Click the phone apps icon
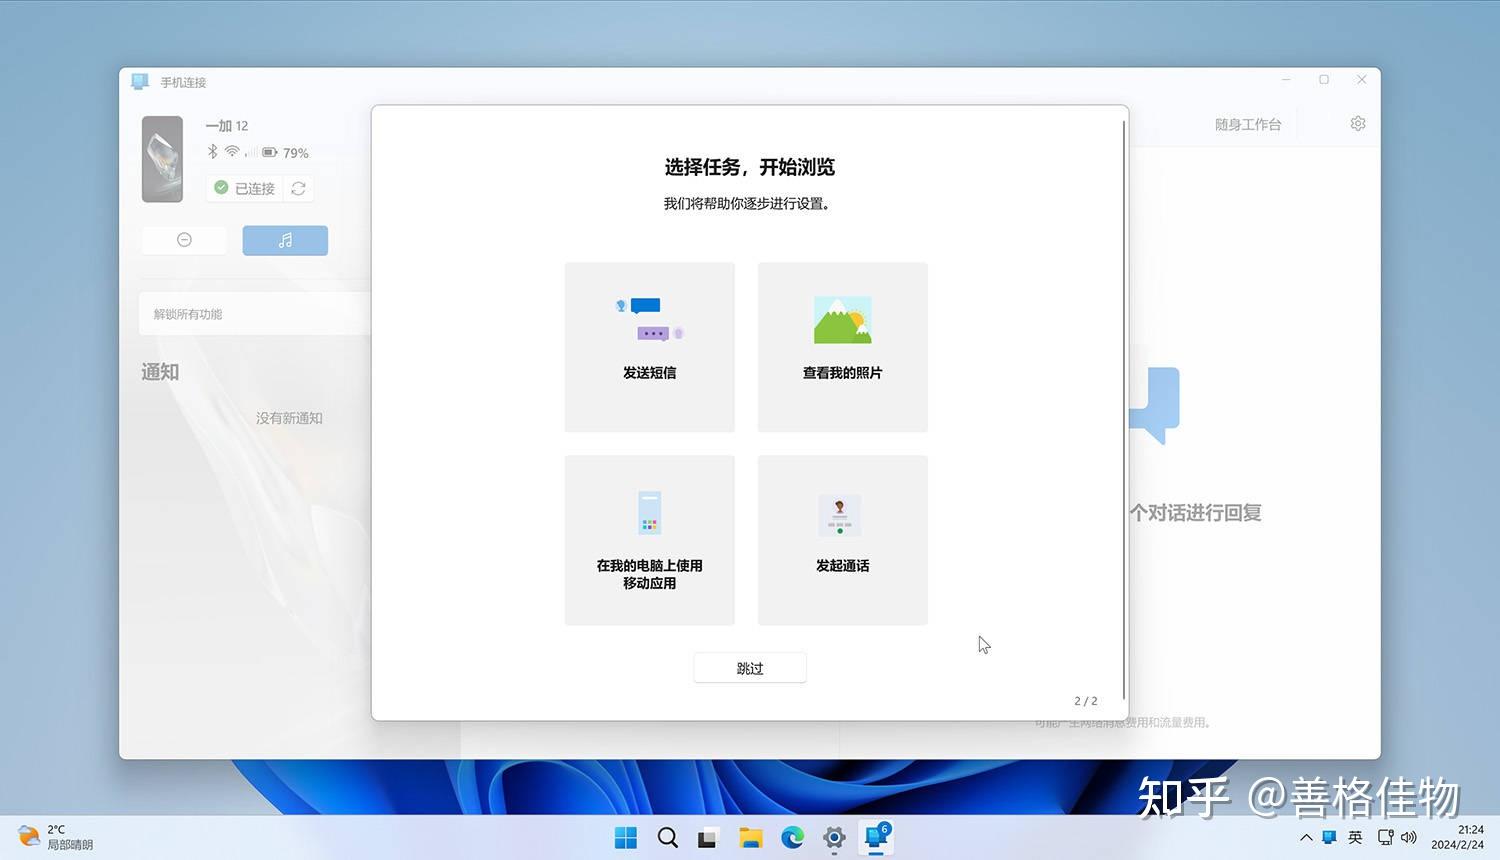 650,513
